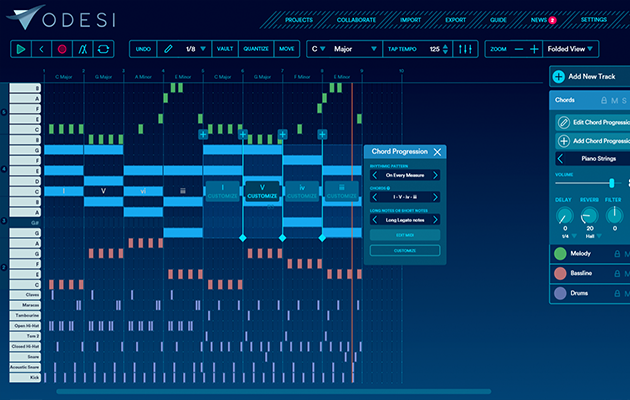Screen dimensions: 630x400
Task: Click the metronome icon
Action: pos(83,48)
